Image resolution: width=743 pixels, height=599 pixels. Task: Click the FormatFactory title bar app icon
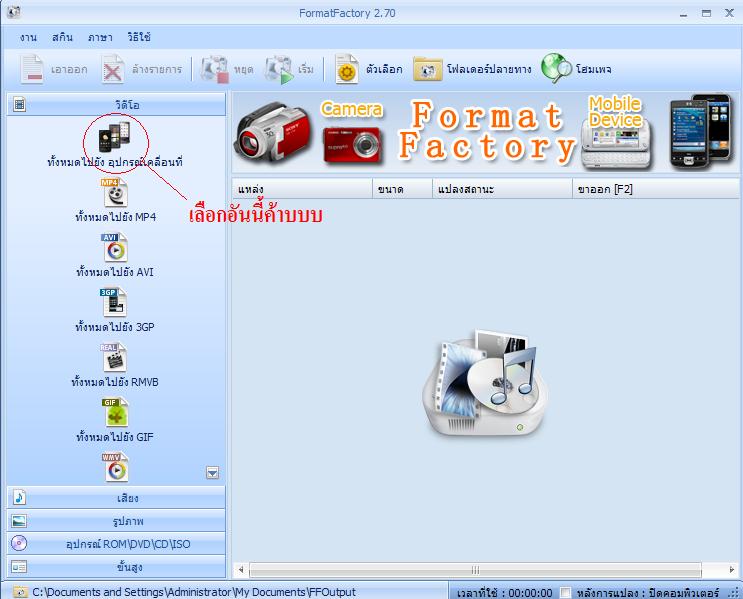[x=13, y=12]
